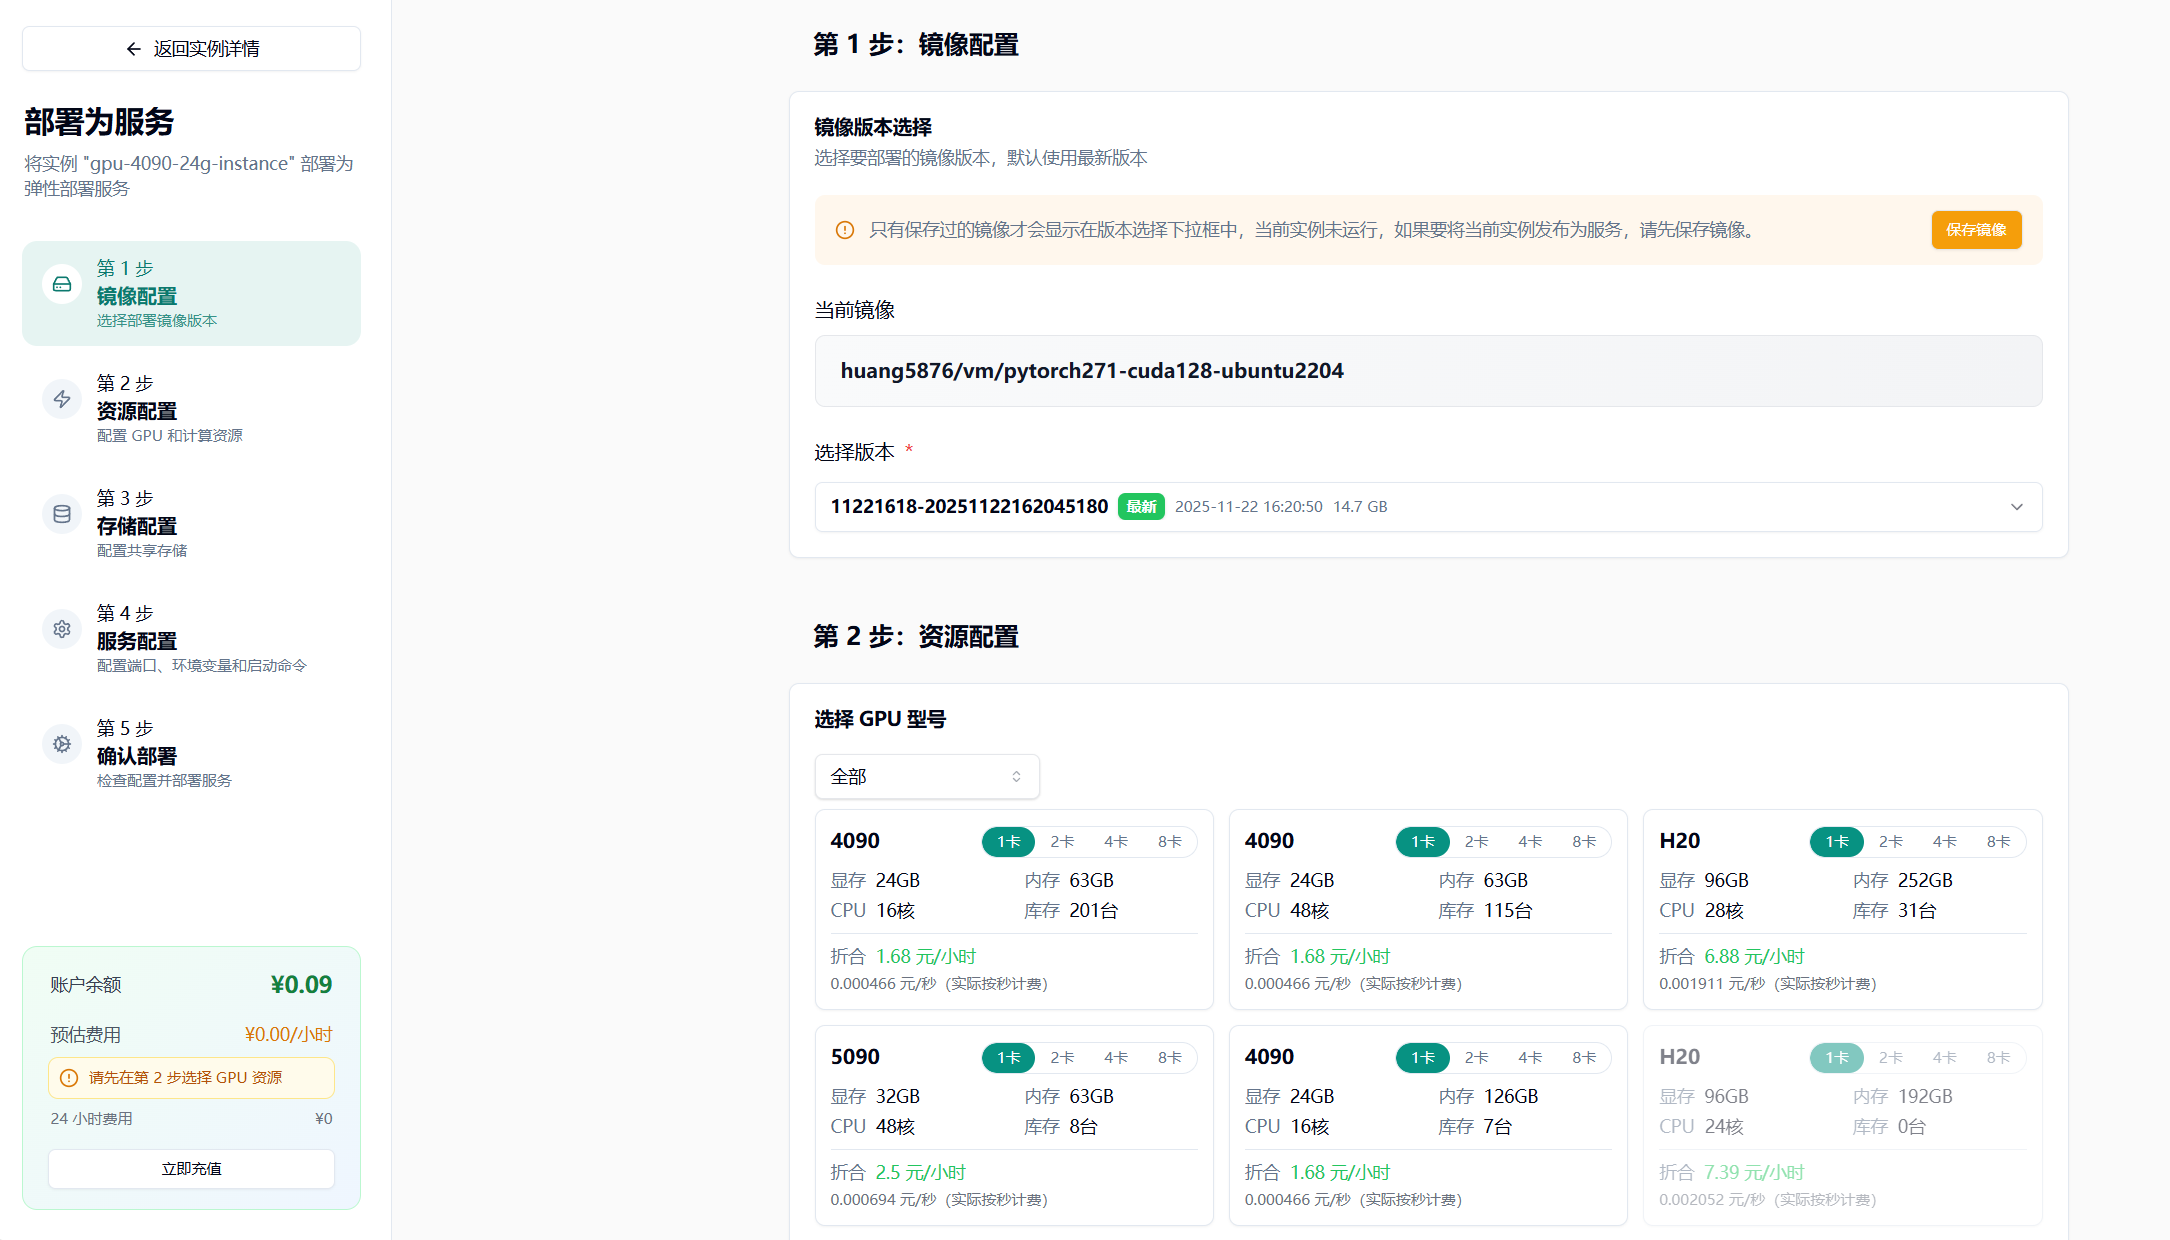Click the step 5 确认部署 cog icon
Viewport: 2170px width, 1240px height.
coord(62,744)
